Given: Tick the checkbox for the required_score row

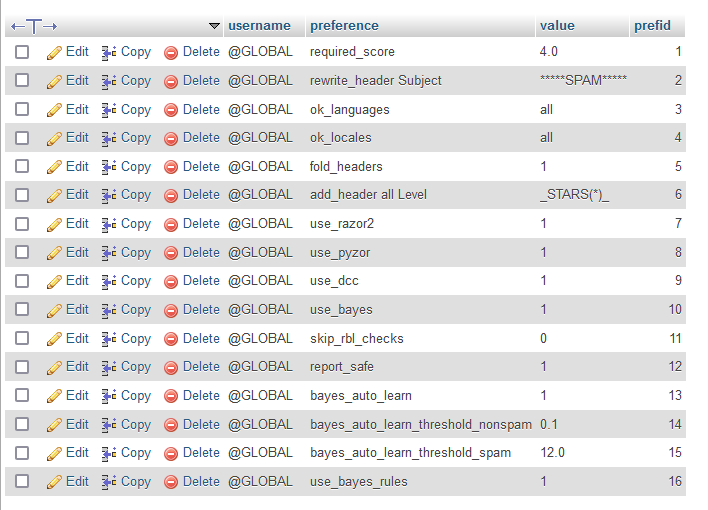Looking at the screenshot, I should click(x=22, y=52).
